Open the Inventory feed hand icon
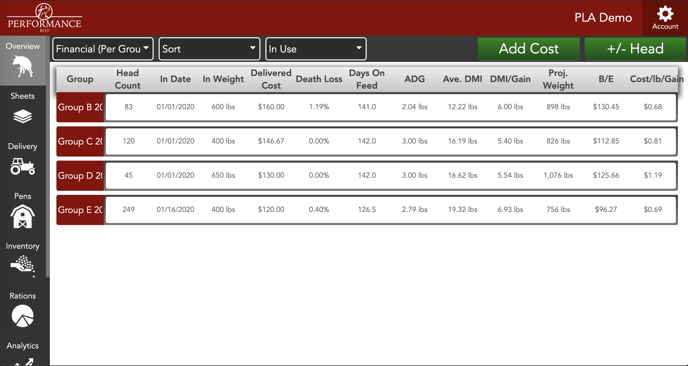This screenshot has height=366, width=688. click(x=22, y=266)
